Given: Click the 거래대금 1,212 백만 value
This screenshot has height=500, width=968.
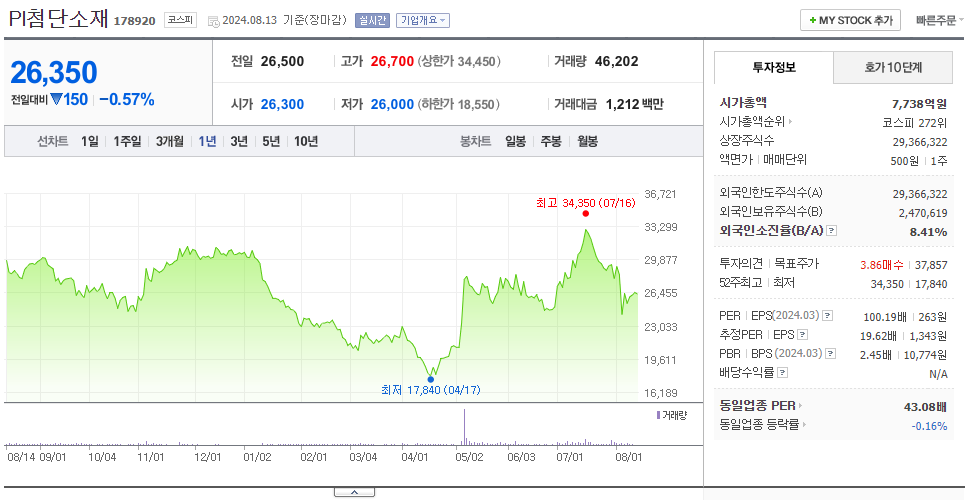Looking at the screenshot, I should pos(635,105).
